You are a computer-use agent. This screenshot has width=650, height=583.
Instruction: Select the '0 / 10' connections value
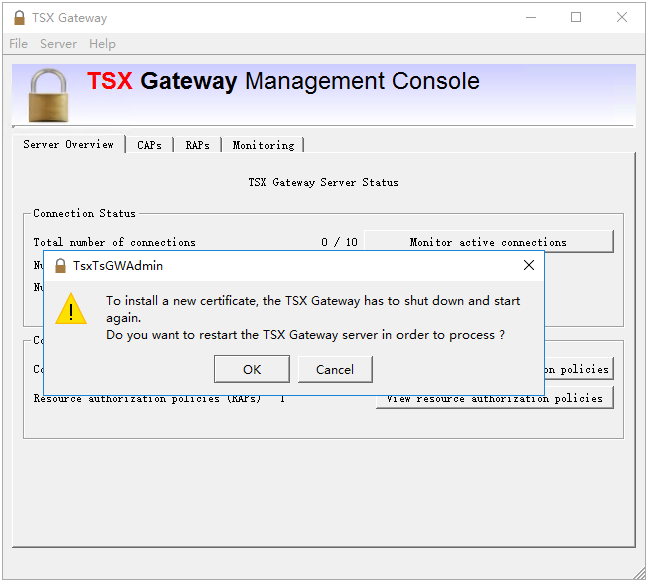(x=339, y=242)
